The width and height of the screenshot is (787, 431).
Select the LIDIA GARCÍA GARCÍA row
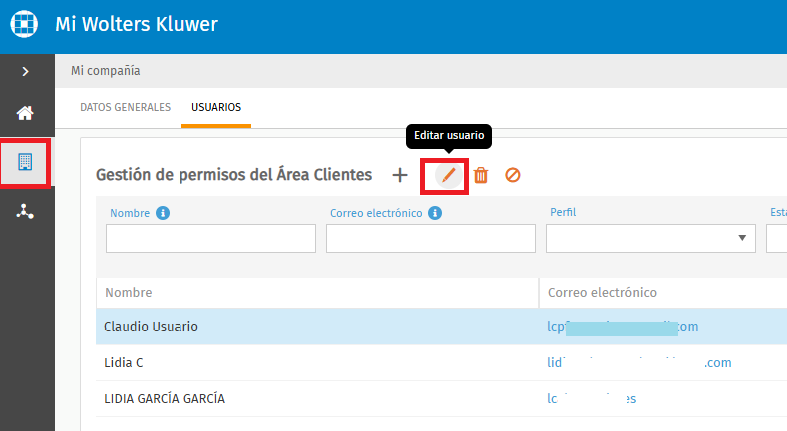click(442, 399)
